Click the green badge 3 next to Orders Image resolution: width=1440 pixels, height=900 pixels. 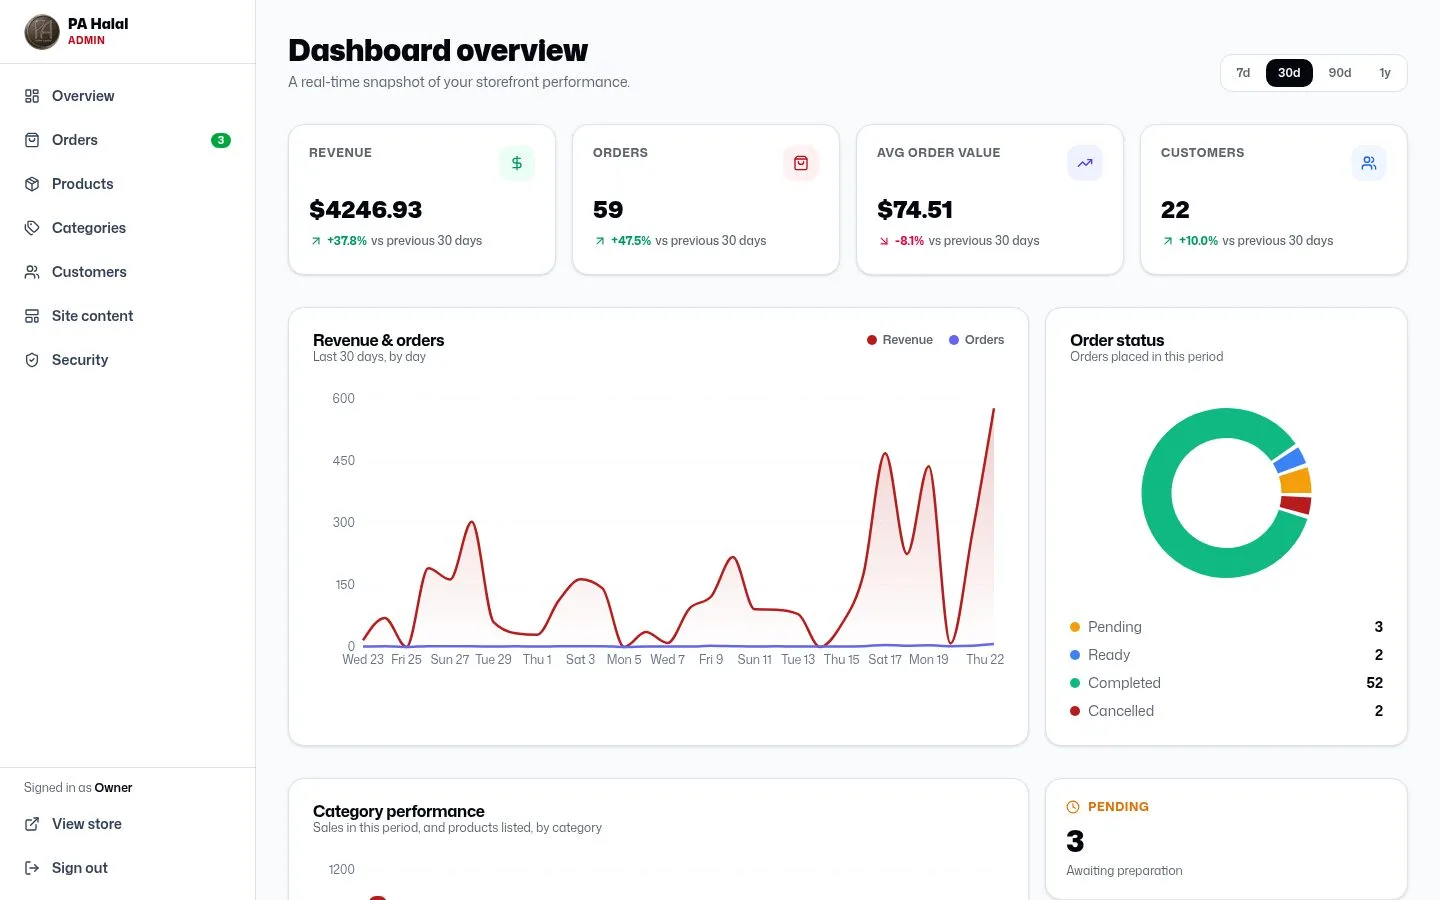click(221, 140)
